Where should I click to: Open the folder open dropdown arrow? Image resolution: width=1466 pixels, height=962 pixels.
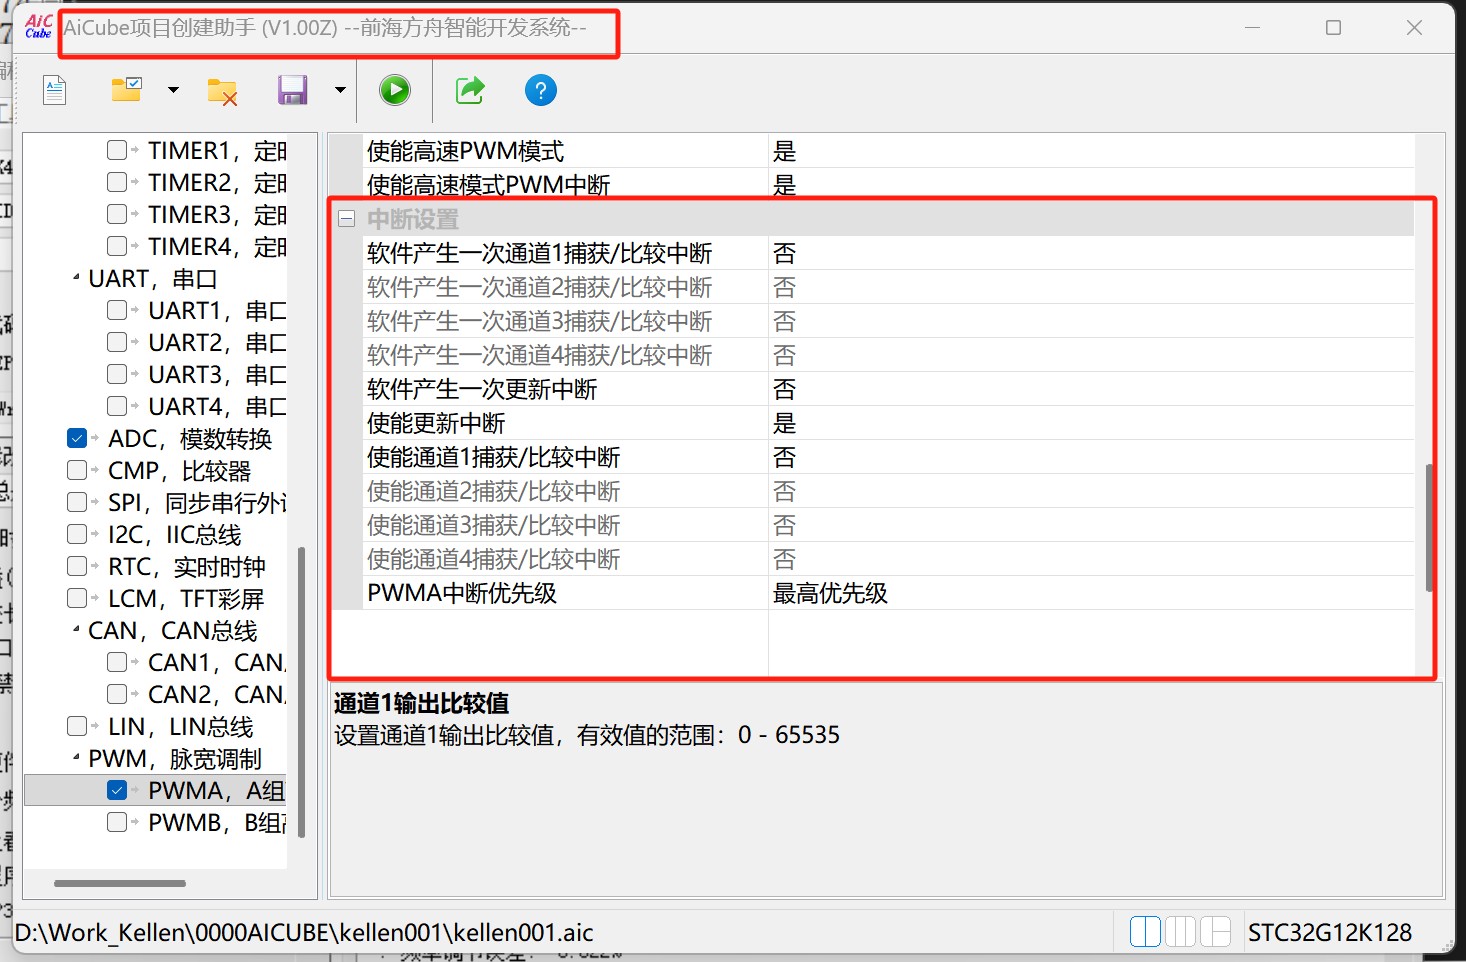pos(174,90)
